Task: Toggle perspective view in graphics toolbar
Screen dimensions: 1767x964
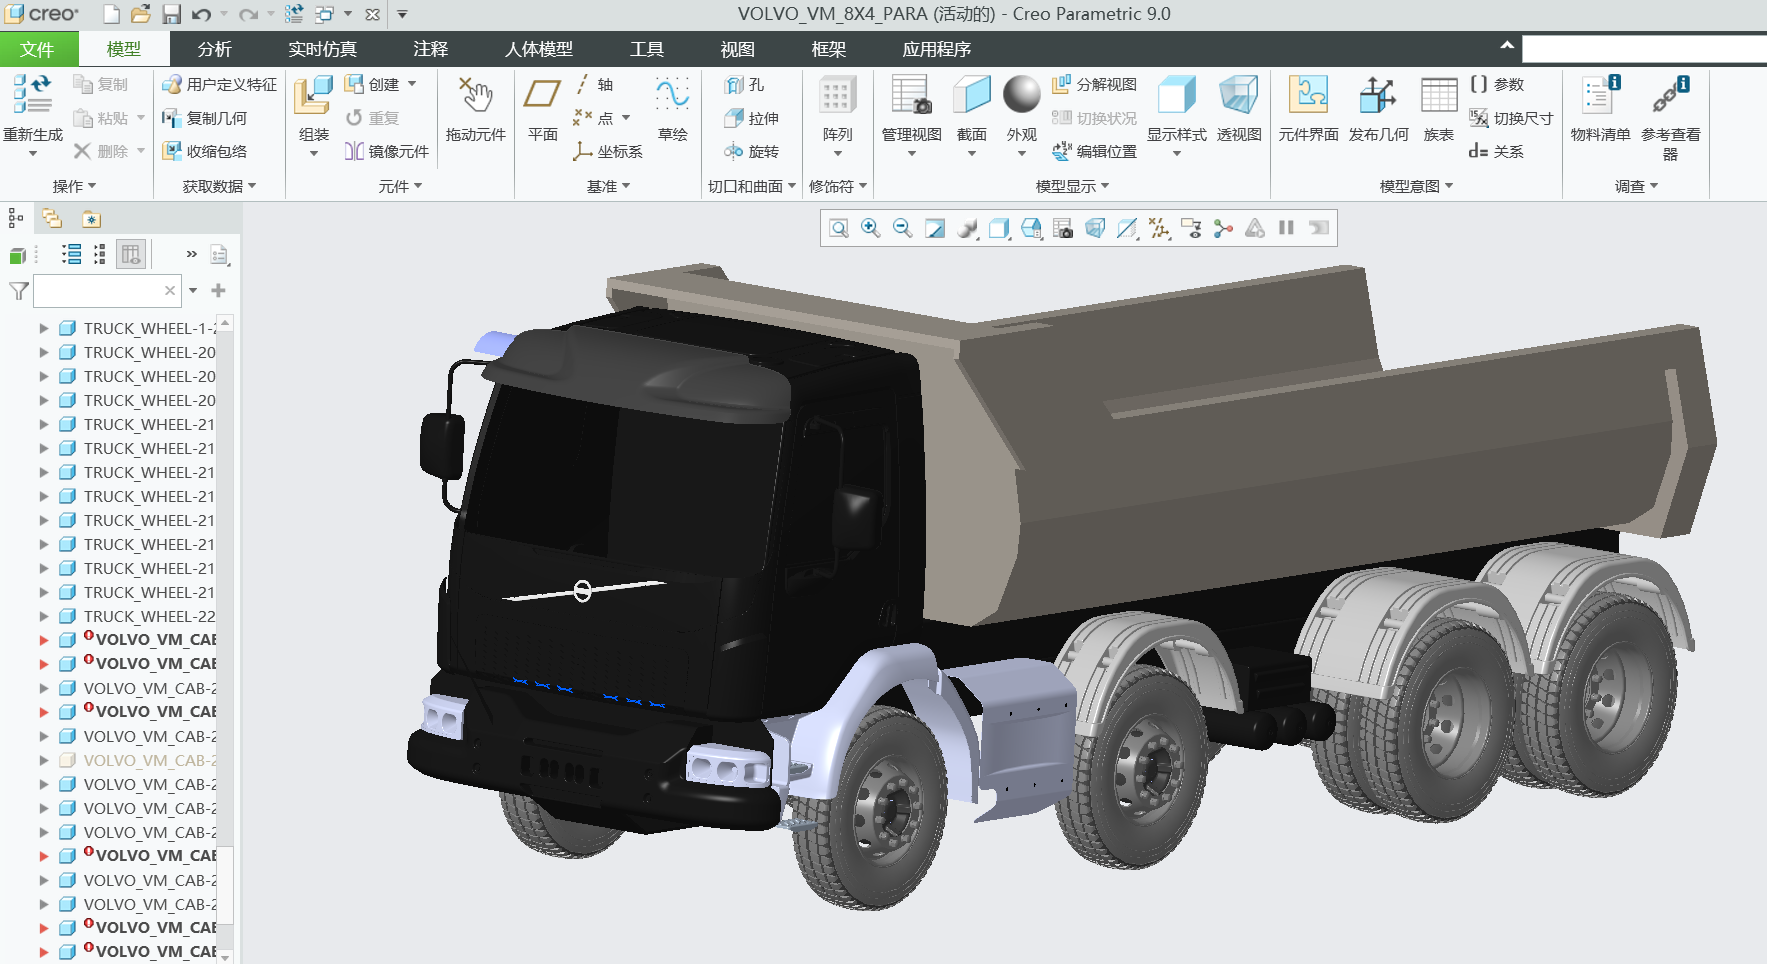Action: click(x=1095, y=228)
